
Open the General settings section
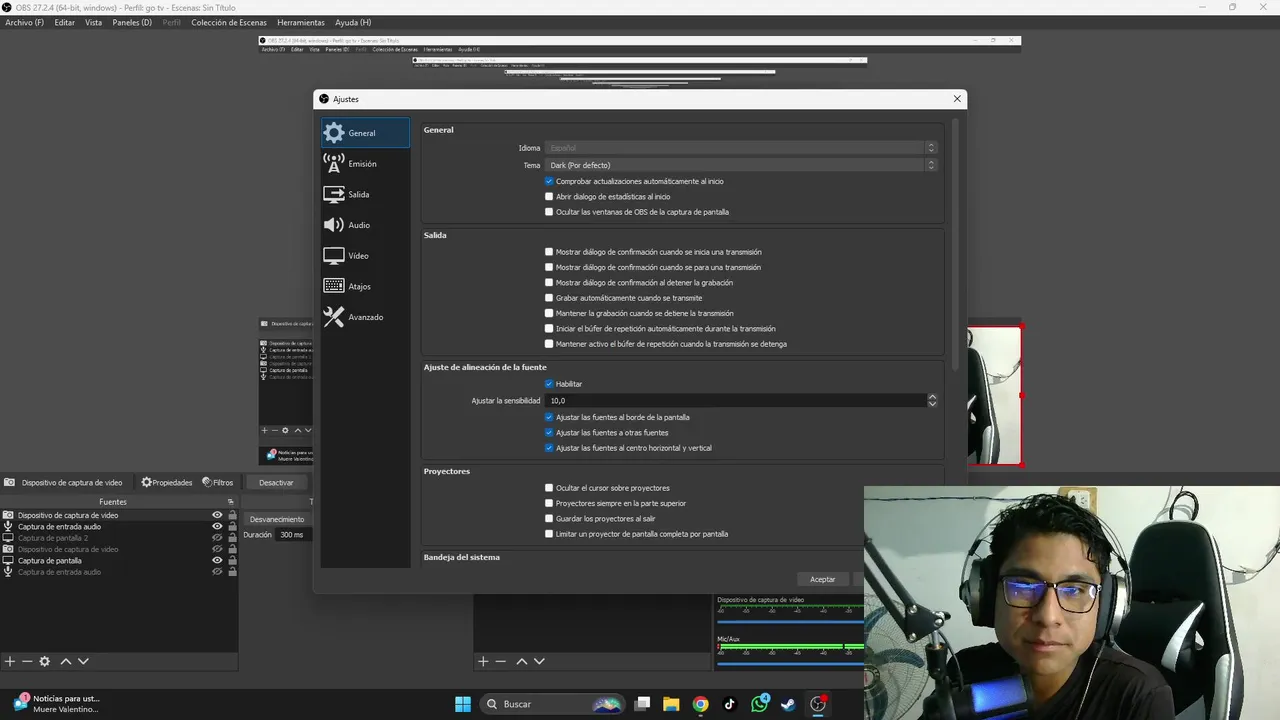point(365,133)
